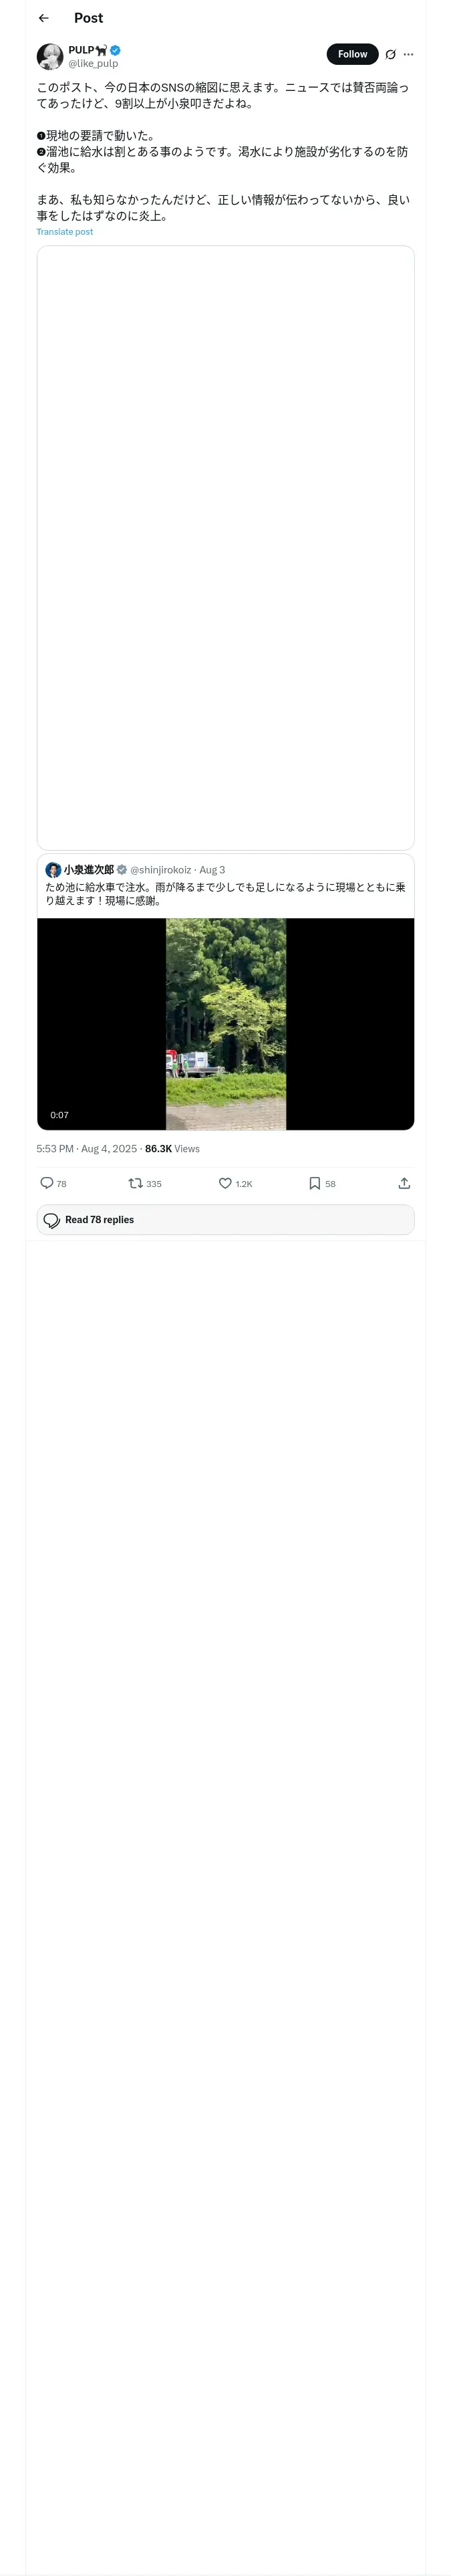
Task: Click the Grok explain icon
Action: 390,54
